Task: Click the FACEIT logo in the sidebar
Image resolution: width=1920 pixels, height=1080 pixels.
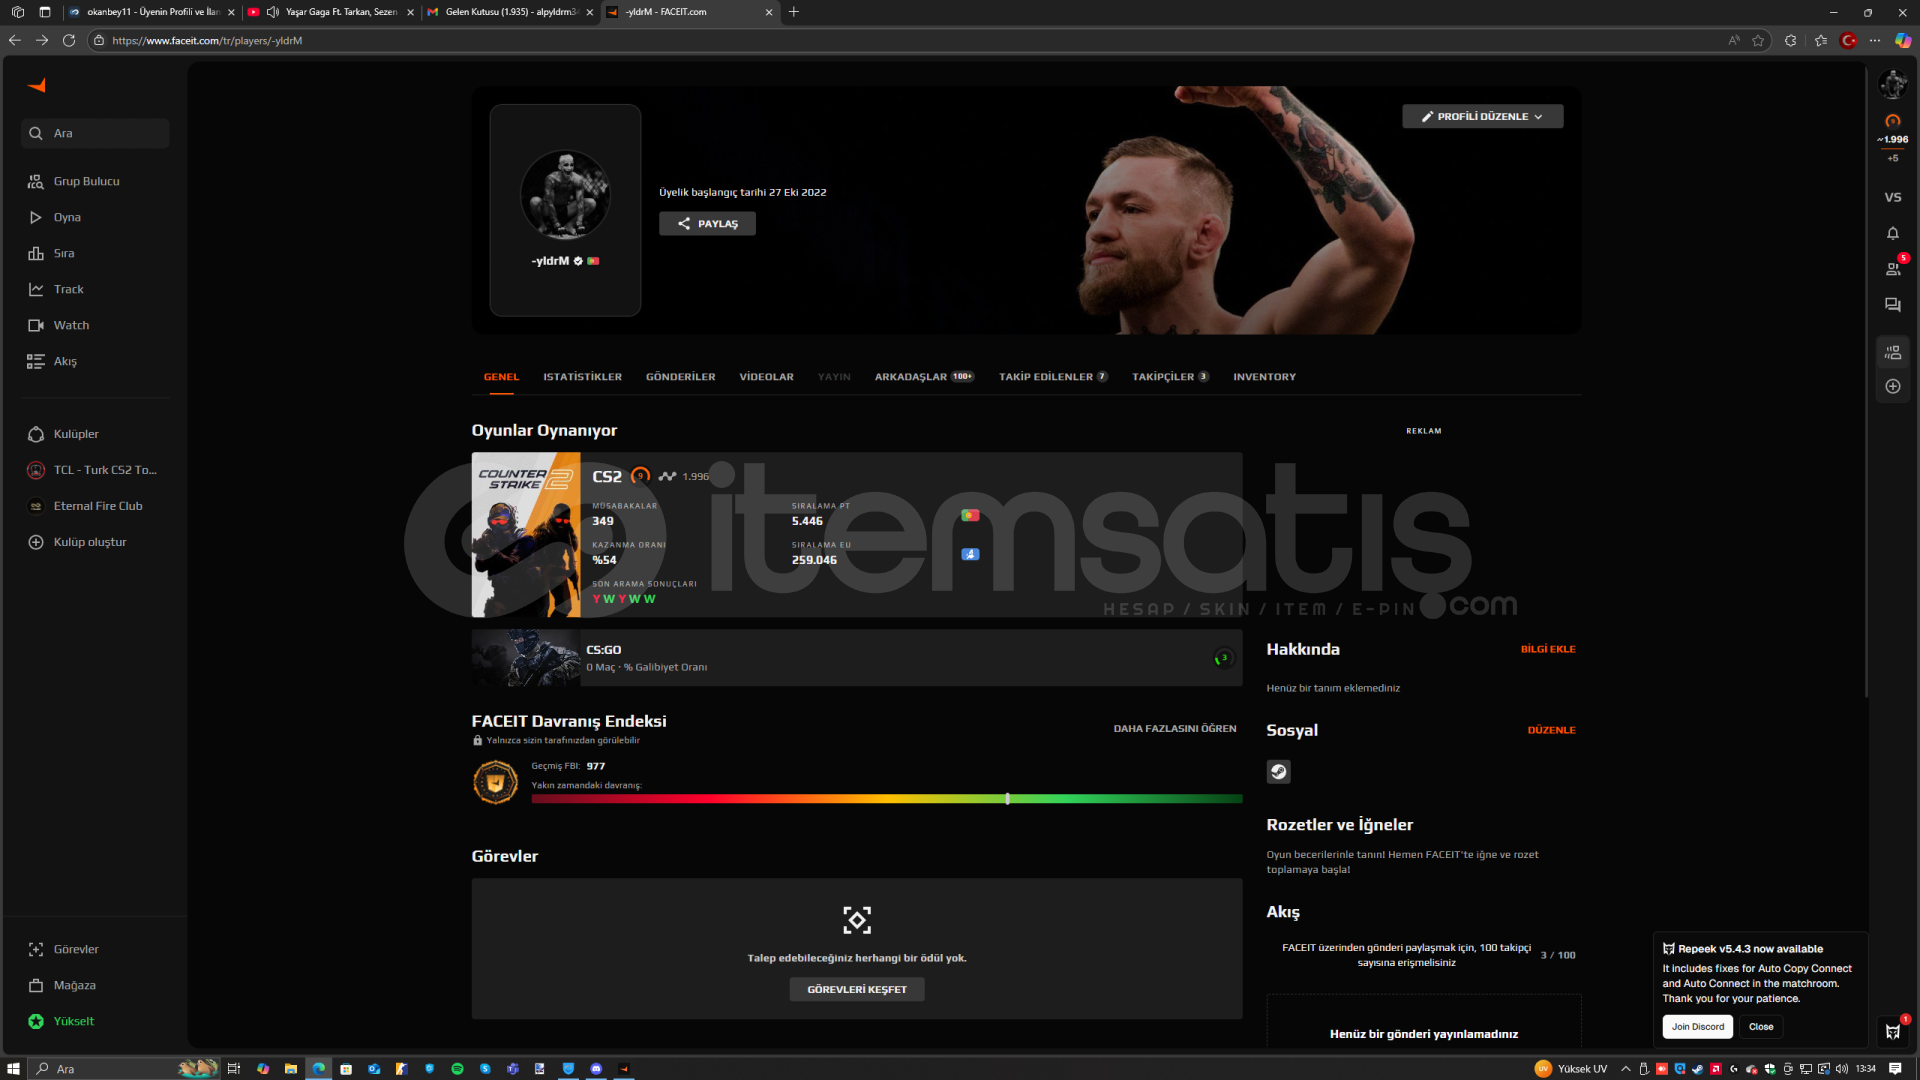Action: [37, 86]
